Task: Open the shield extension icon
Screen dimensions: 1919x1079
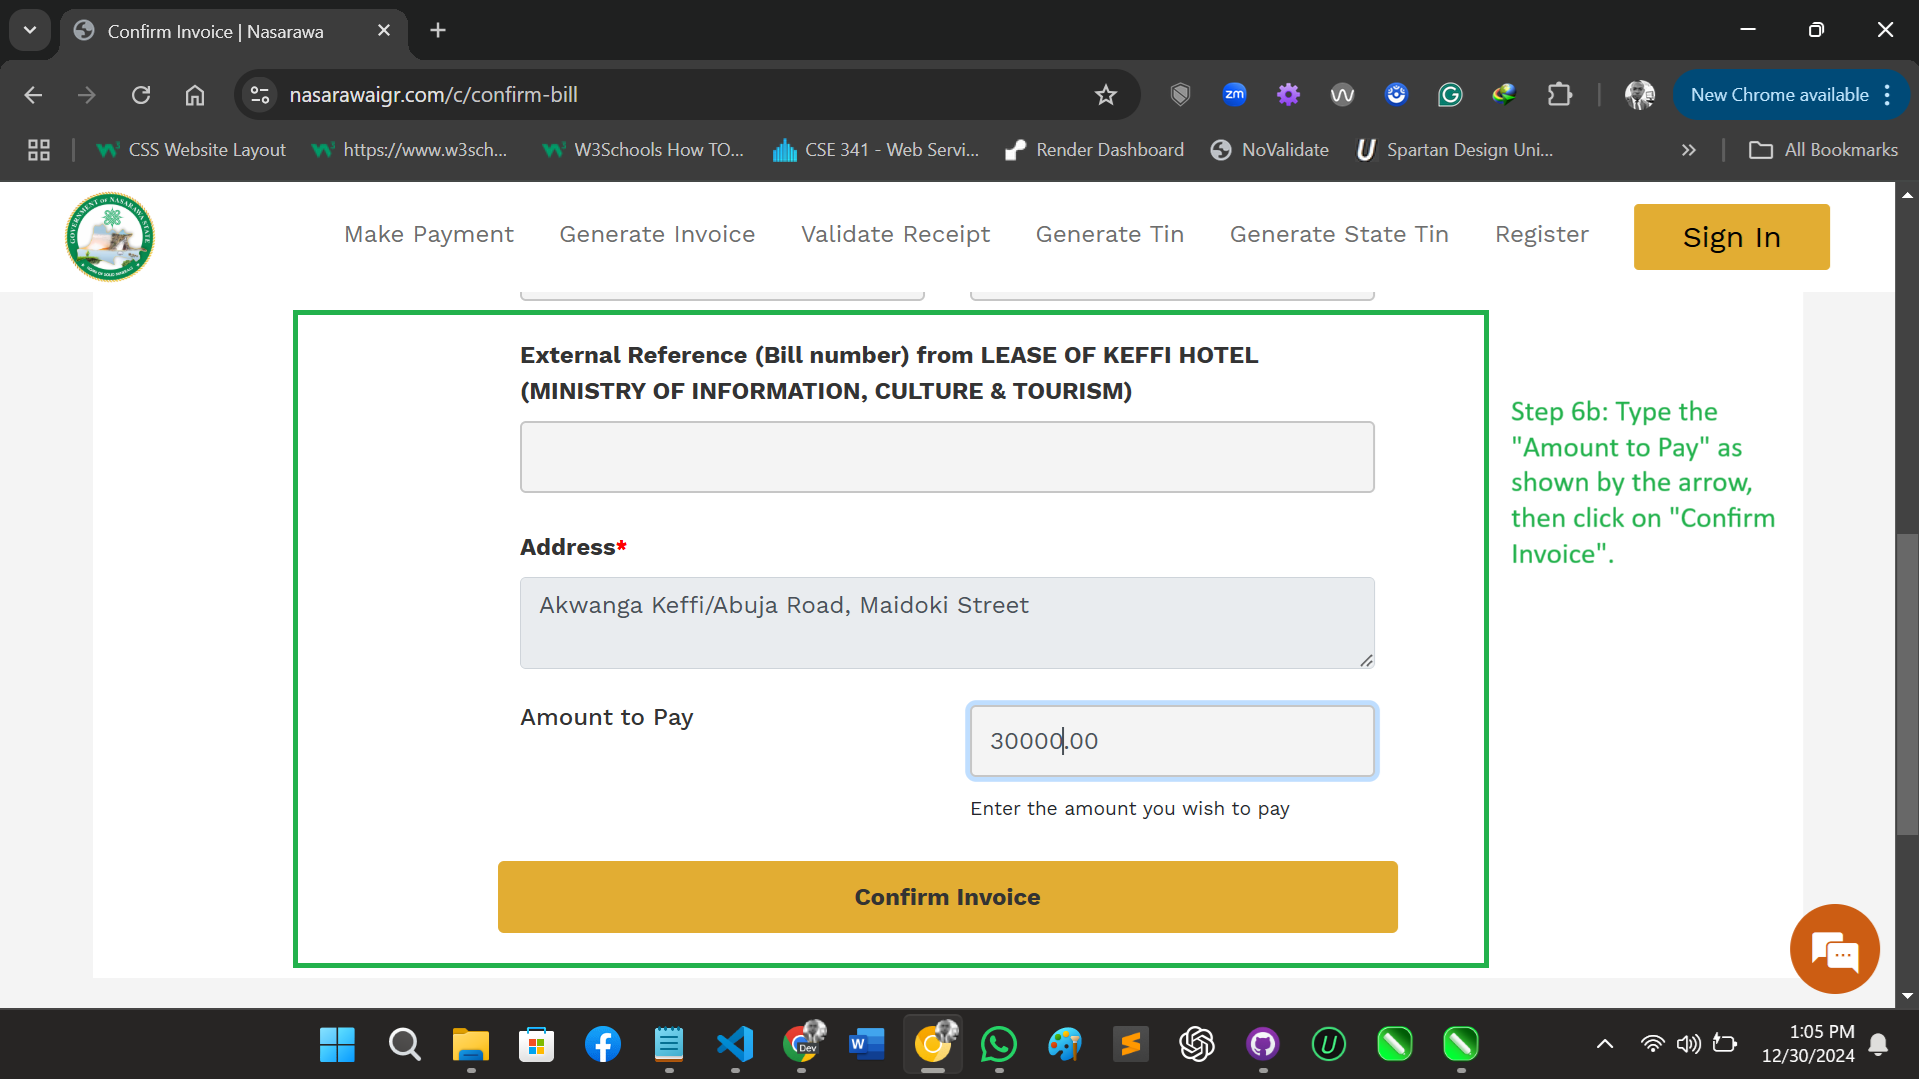Action: 1181,95
